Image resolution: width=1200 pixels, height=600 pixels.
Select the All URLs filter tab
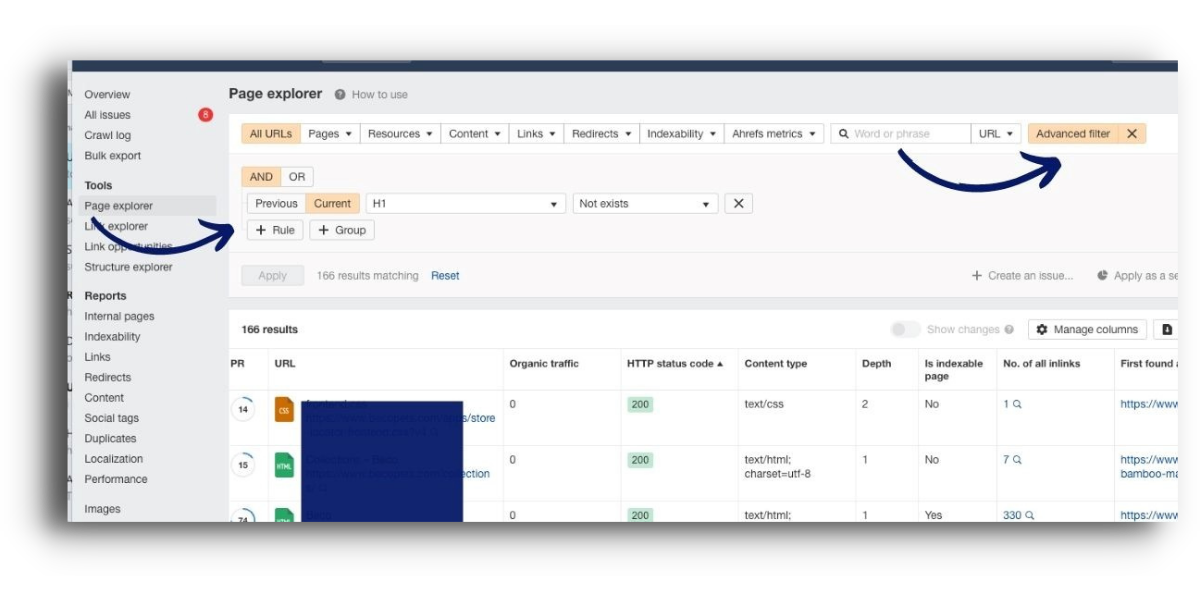[x=270, y=134]
